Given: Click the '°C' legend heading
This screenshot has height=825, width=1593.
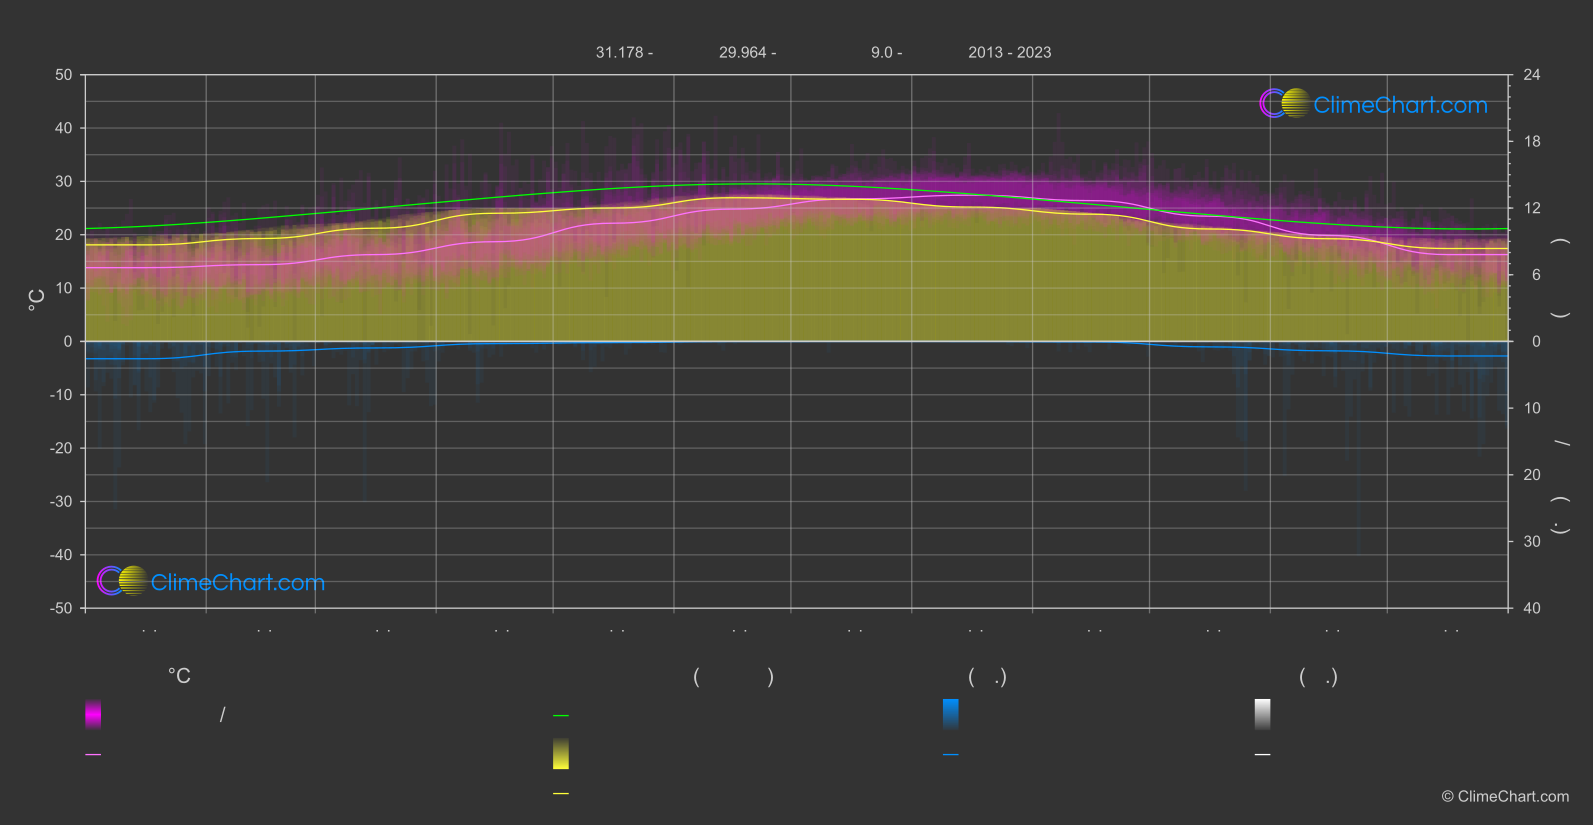Looking at the screenshot, I should [x=179, y=677].
